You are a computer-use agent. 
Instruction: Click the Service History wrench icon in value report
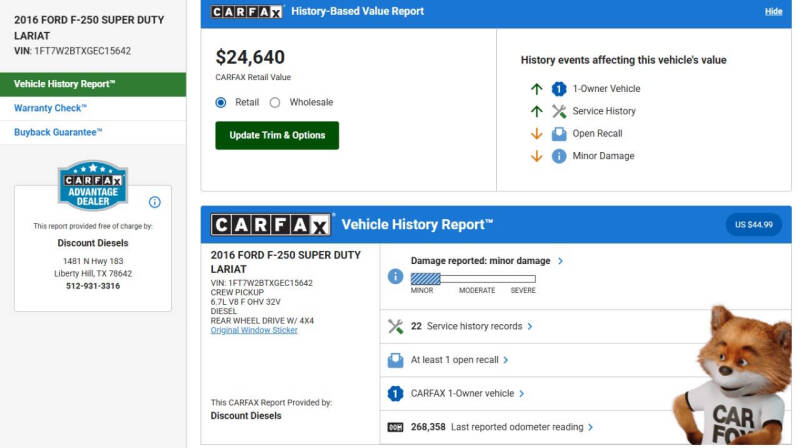click(x=559, y=111)
